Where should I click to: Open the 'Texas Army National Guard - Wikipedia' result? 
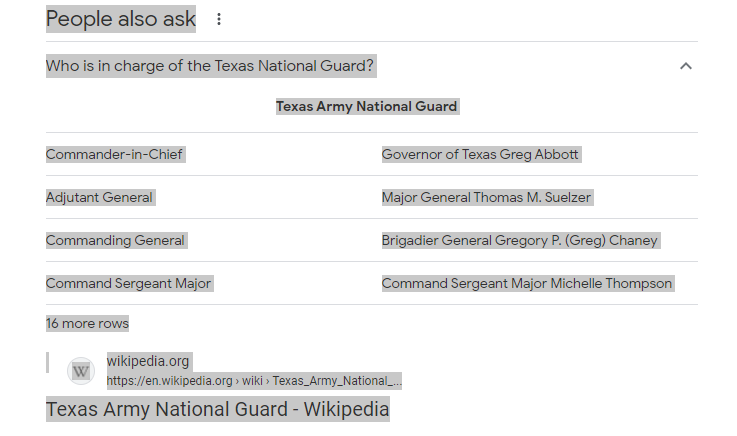click(x=217, y=409)
